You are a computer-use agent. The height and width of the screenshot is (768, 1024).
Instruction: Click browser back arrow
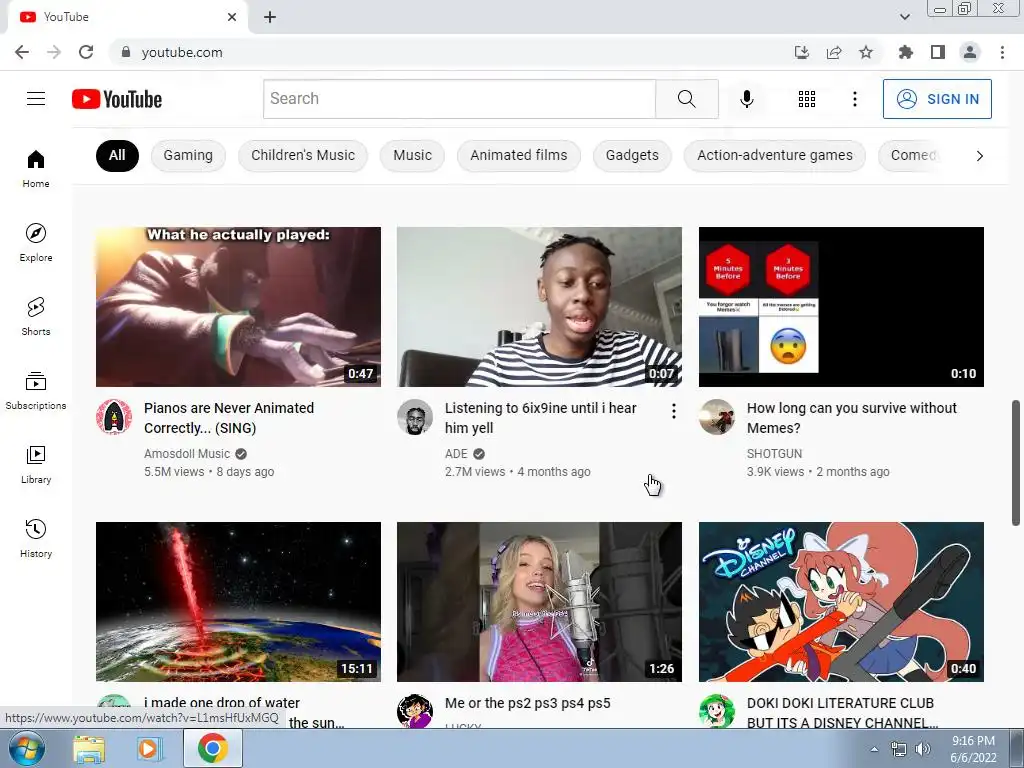(22, 52)
